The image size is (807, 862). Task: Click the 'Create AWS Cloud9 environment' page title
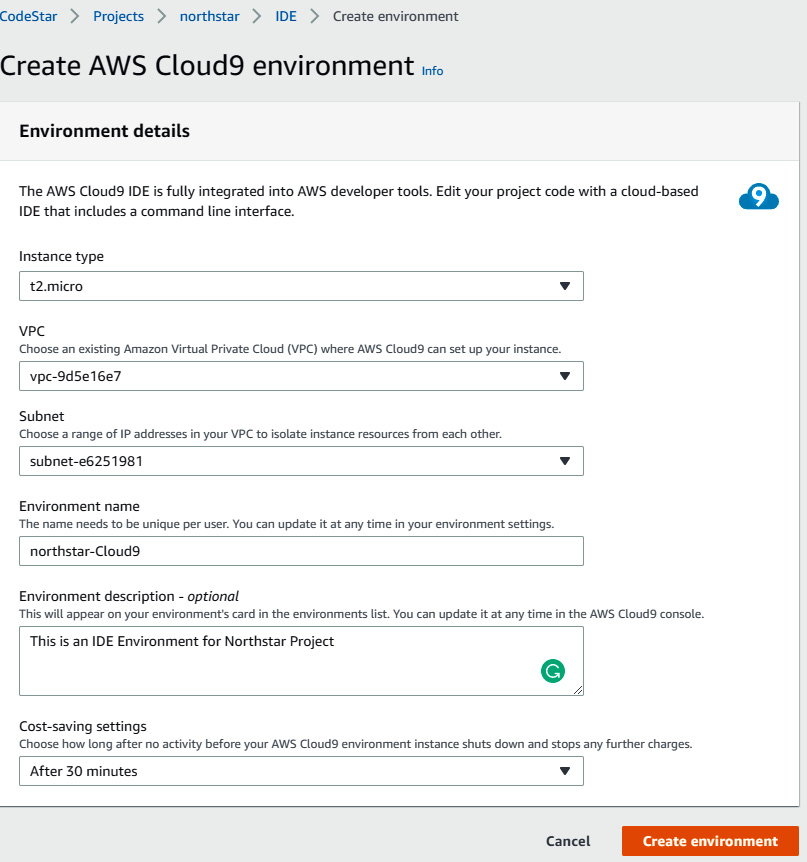pos(207,66)
